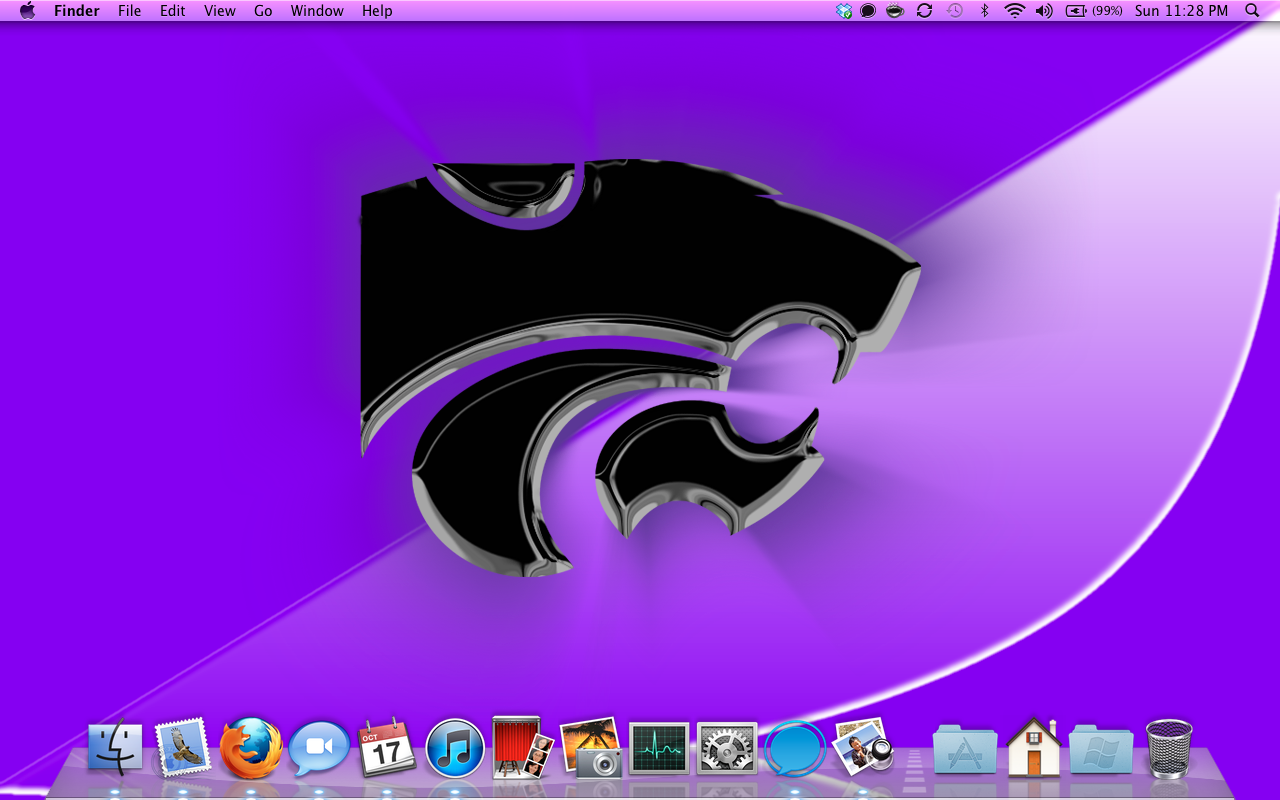Open the volume speaker menu

coord(1044,11)
